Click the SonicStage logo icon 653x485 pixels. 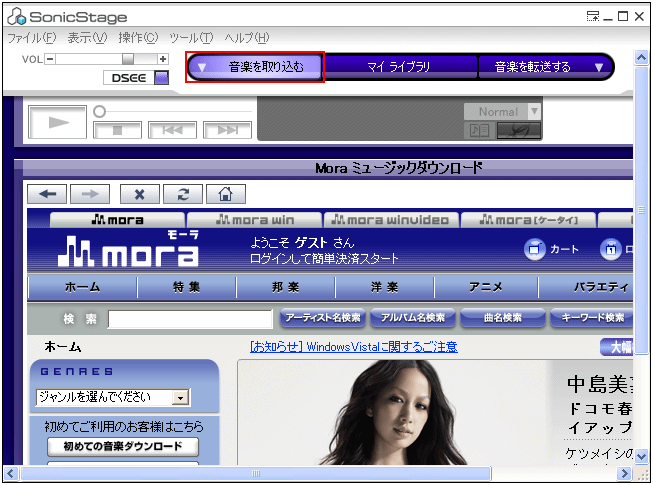[17, 17]
